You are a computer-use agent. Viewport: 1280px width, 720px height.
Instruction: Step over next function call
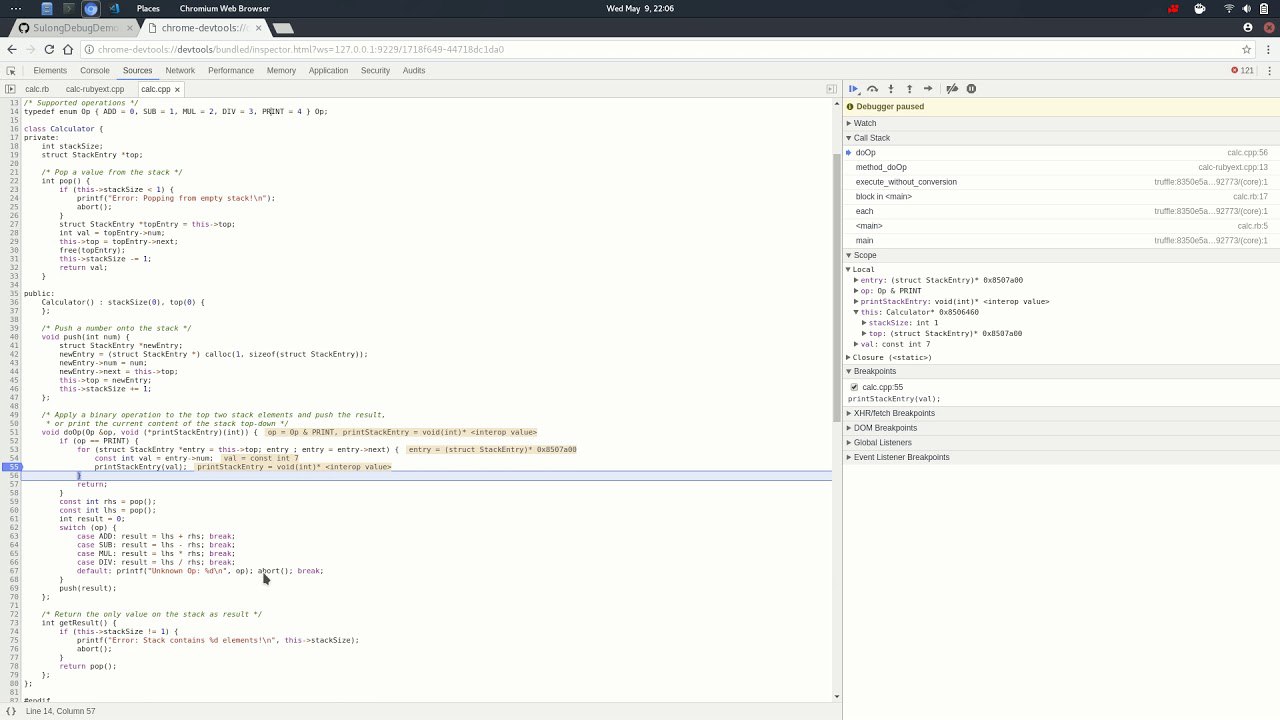pyautogui.click(x=872, y=89)
